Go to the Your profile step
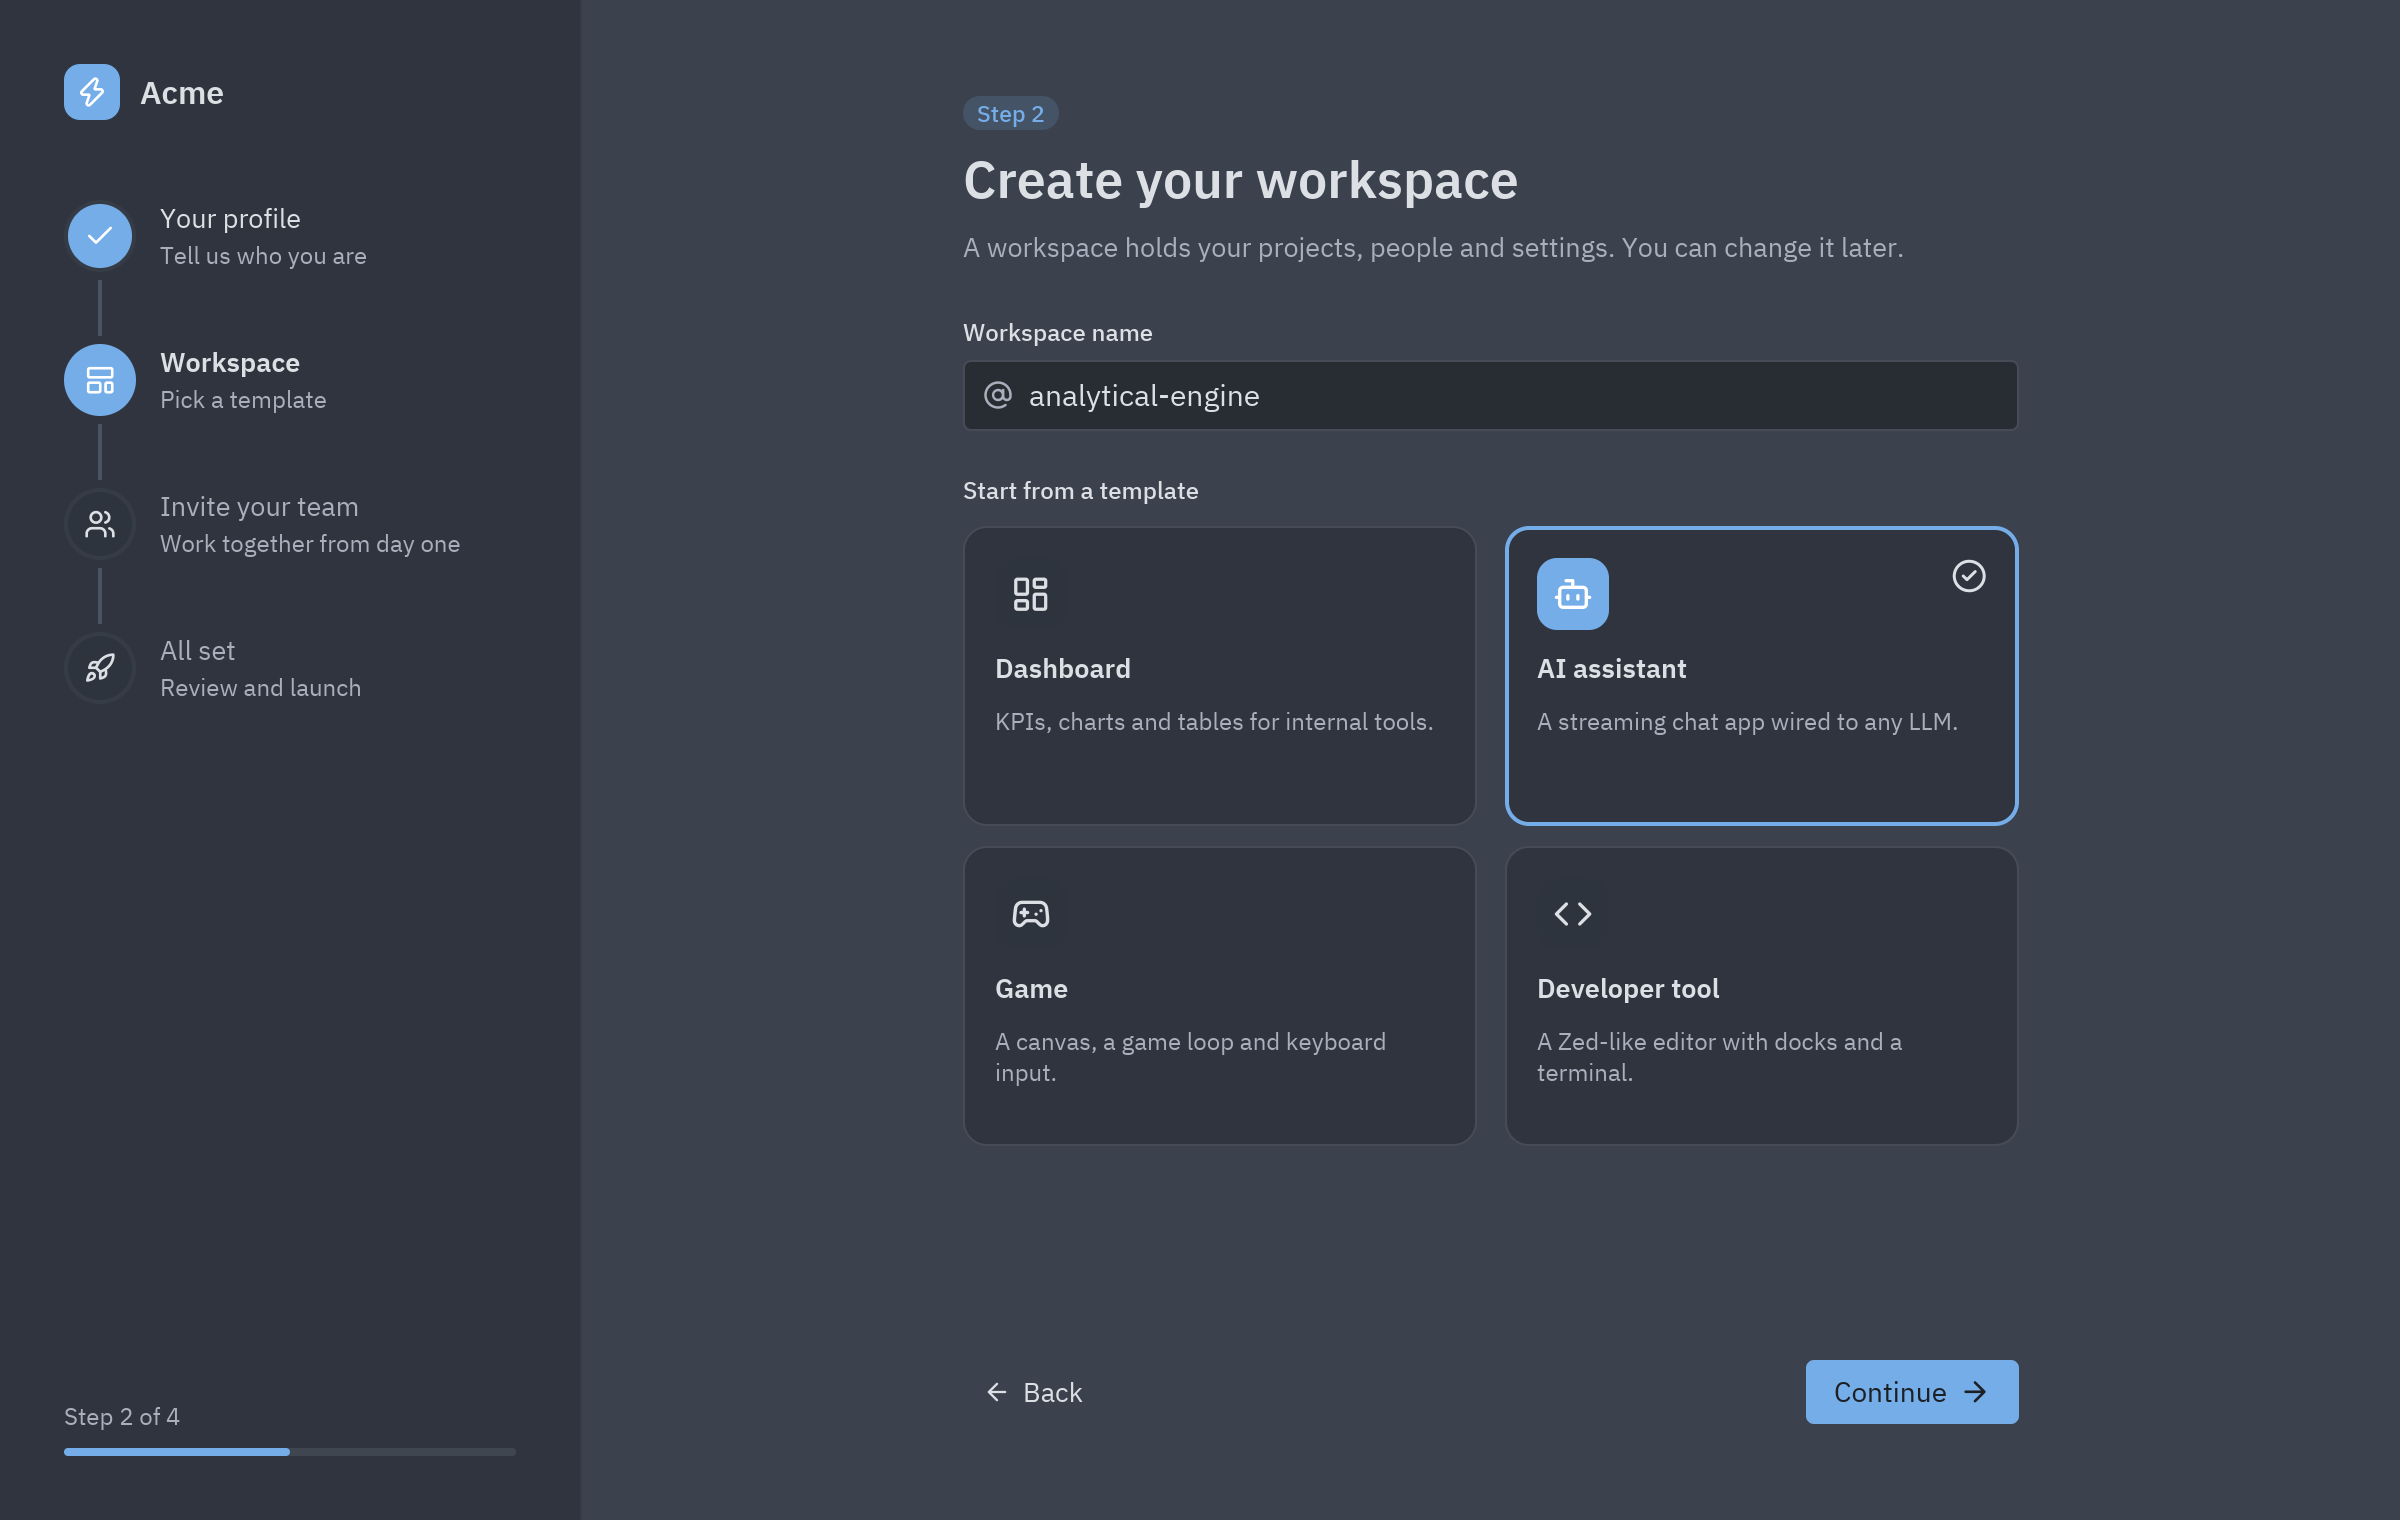The image size is (2400, 1520). click(x=290, y=236)
